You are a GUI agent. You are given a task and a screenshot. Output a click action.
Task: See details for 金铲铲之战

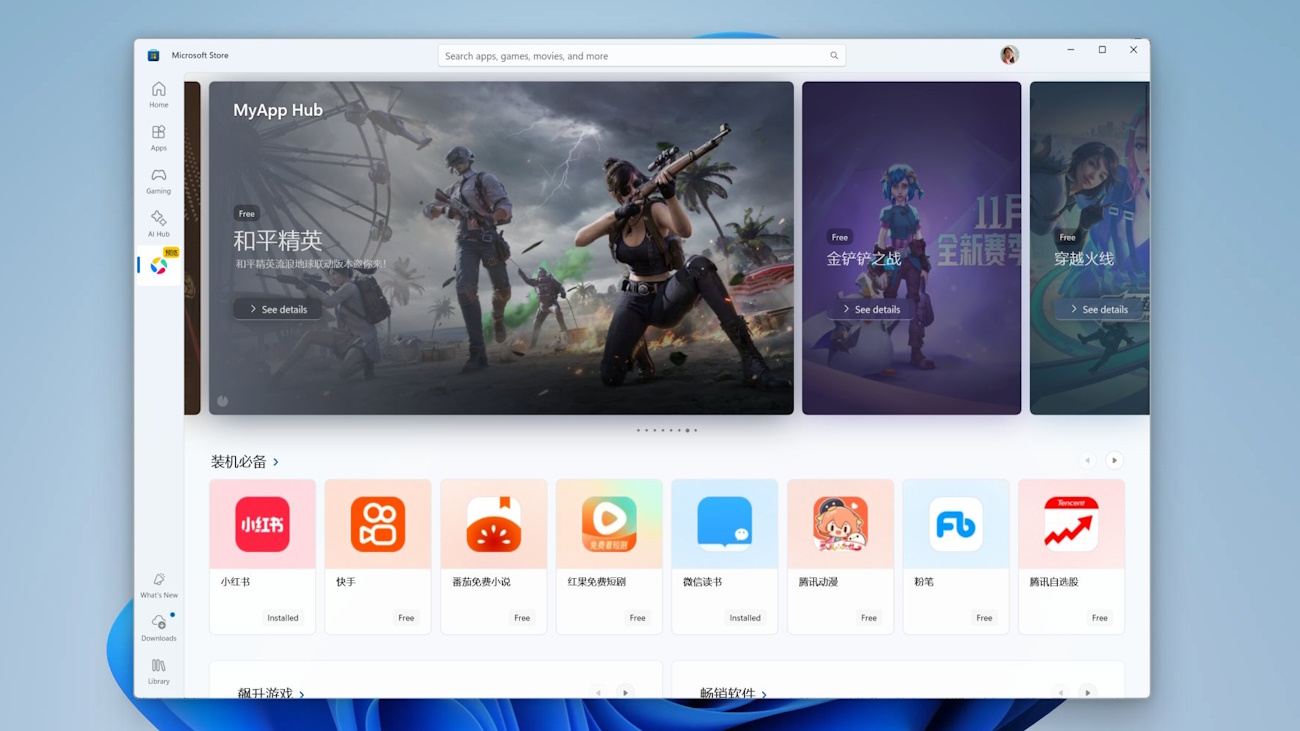[x=871, y=309]
